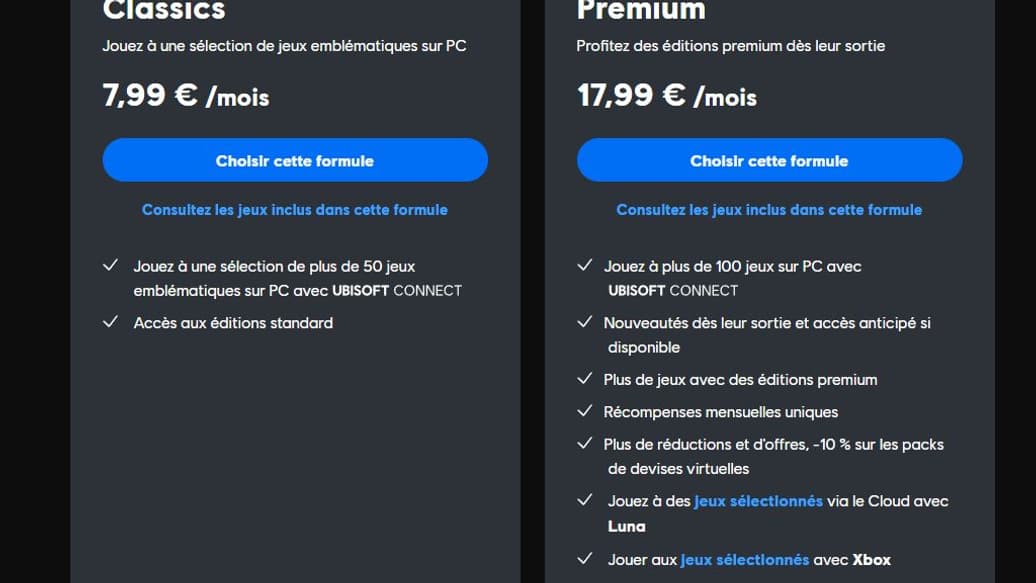Follow 'jeux sélectionnés' link for Luna cloud
The height and width of the screenshot is (583, 1036).
[x=758, y=501]
